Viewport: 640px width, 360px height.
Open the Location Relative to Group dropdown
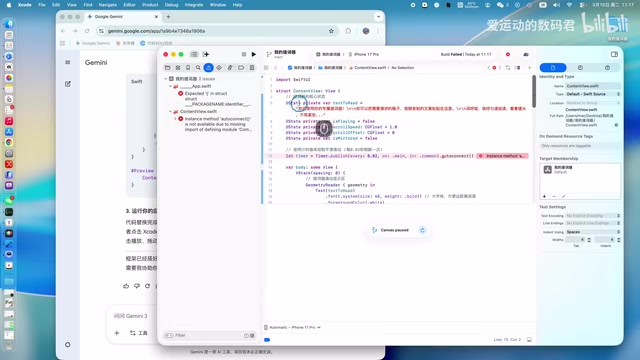[x=593, y=103]
